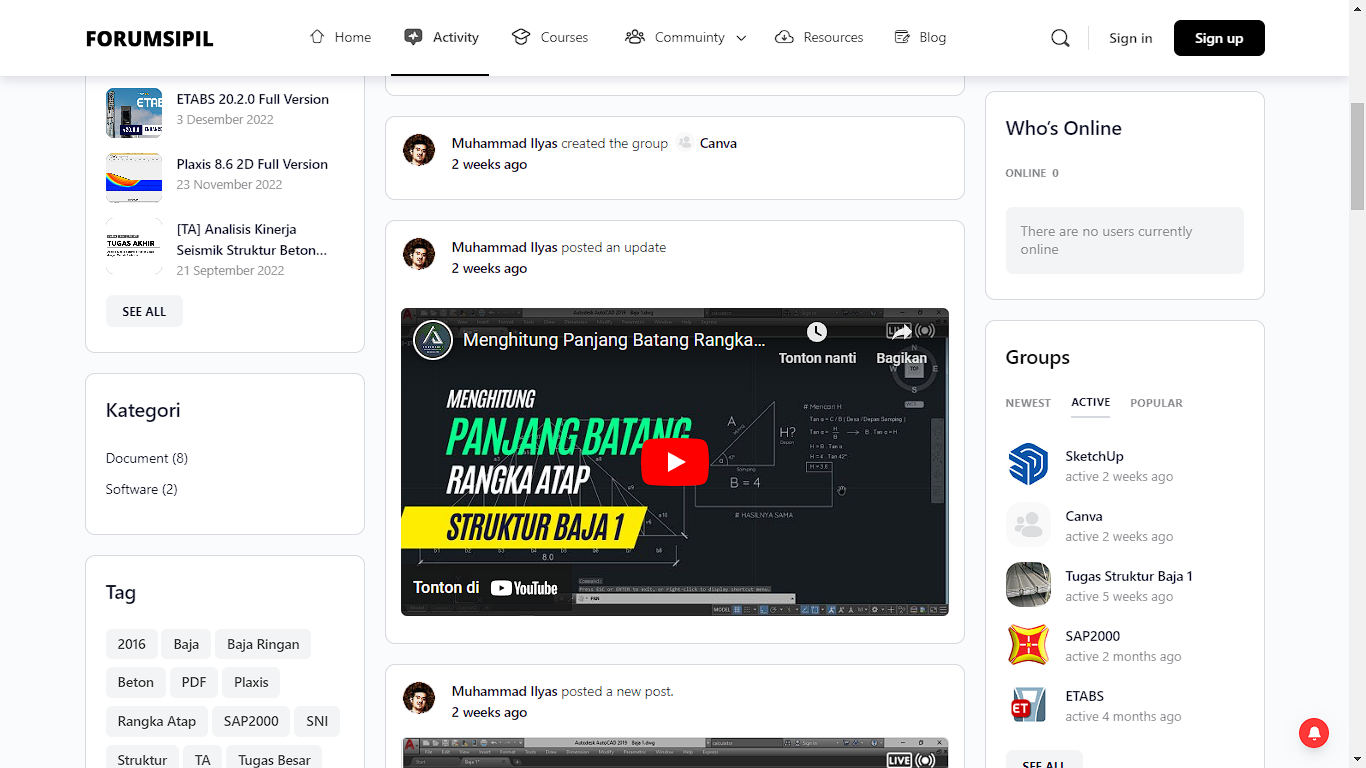Click the Tonton nanti clock icon
This screenshot has height=768, width=1366.
[817, 332]
